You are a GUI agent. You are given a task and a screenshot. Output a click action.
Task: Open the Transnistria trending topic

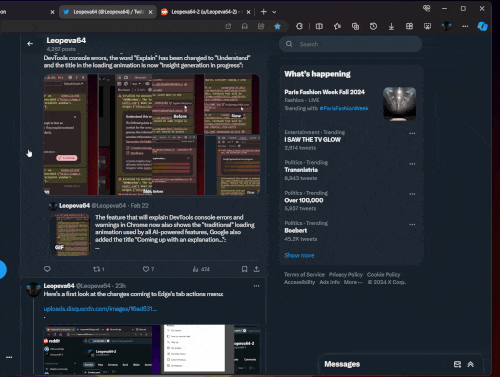click(301, 170)
